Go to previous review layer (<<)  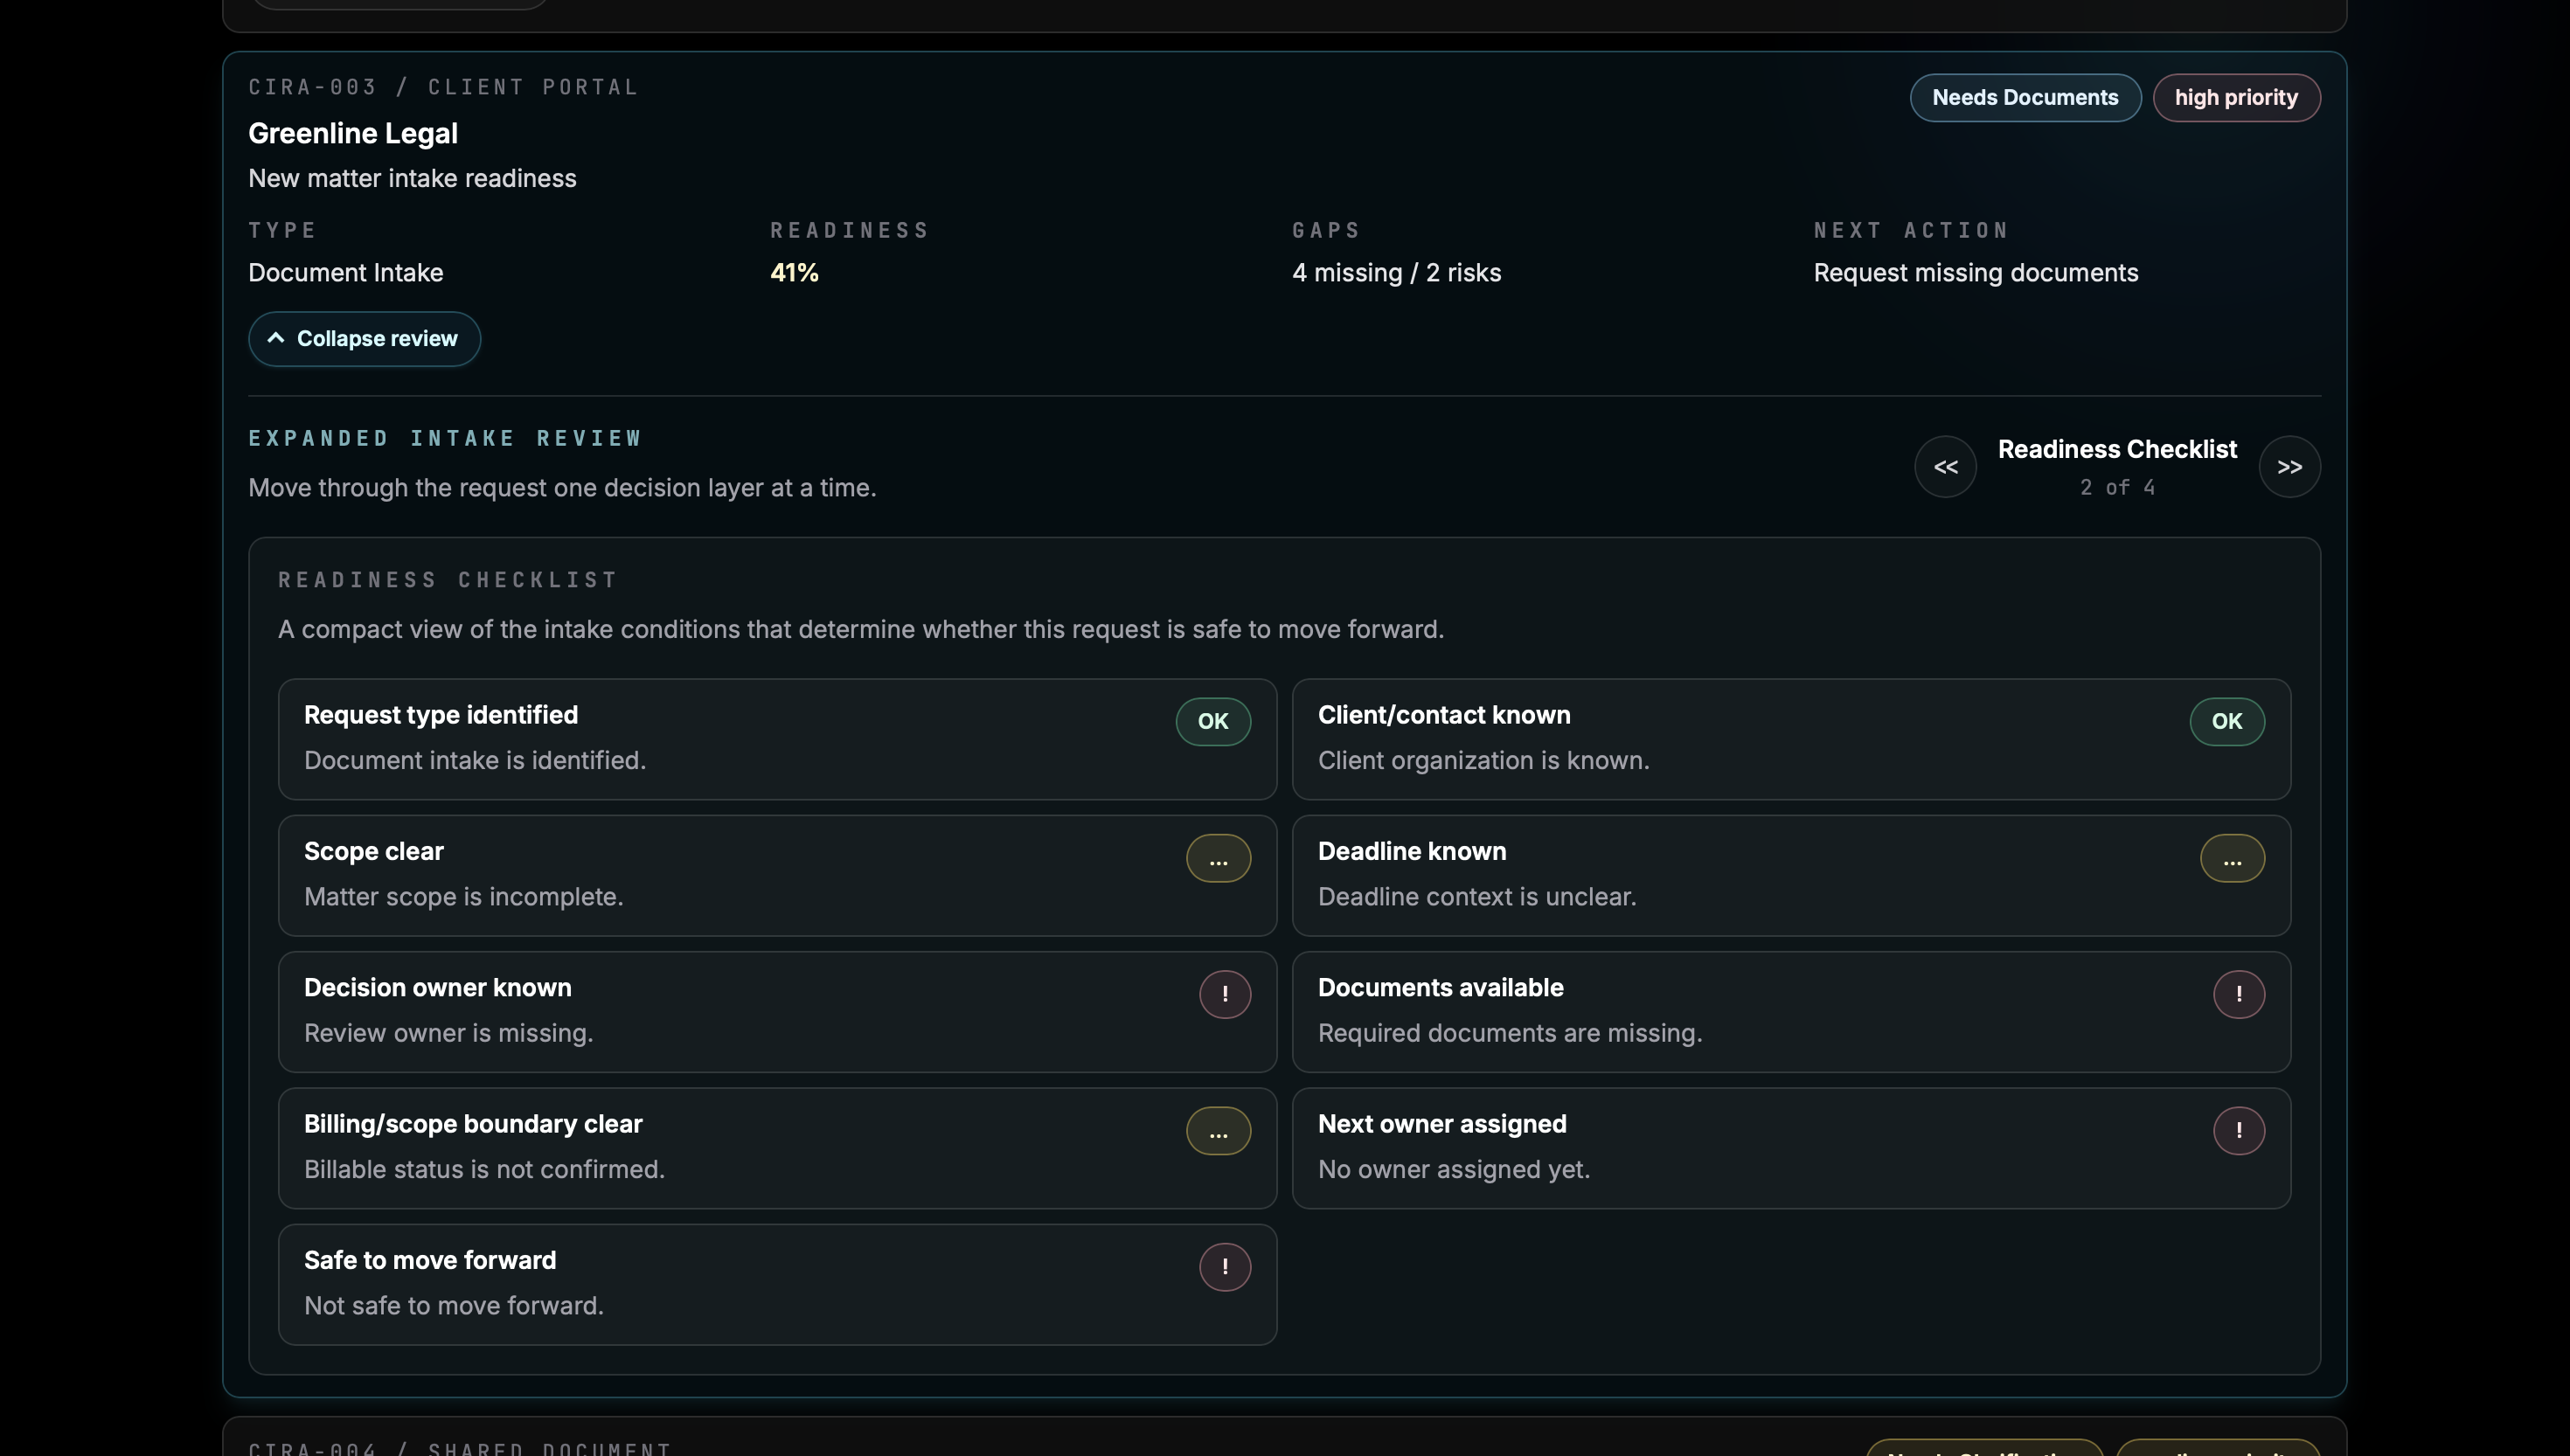(1945, 467)
